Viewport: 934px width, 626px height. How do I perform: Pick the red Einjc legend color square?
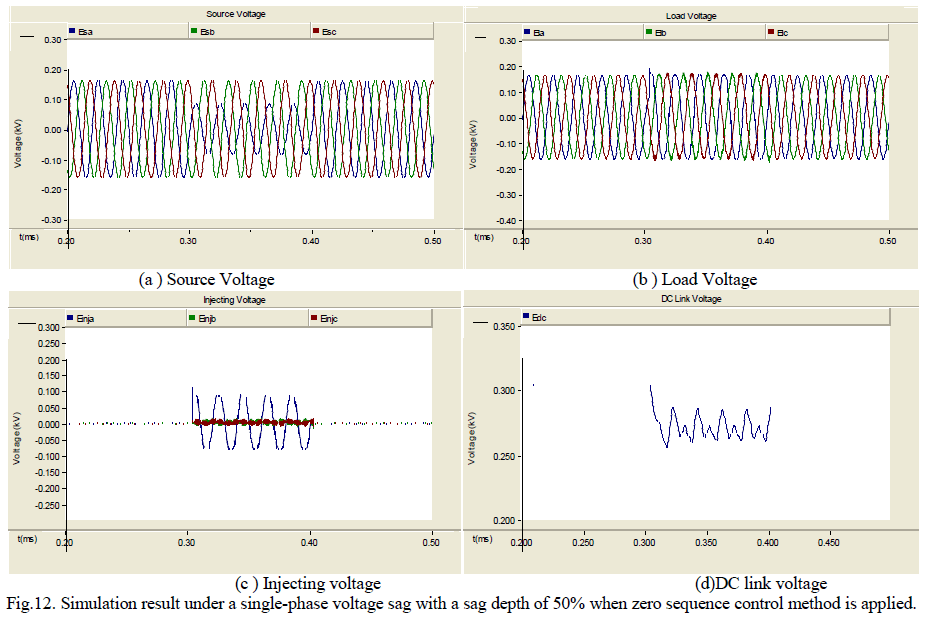point(314,317)
